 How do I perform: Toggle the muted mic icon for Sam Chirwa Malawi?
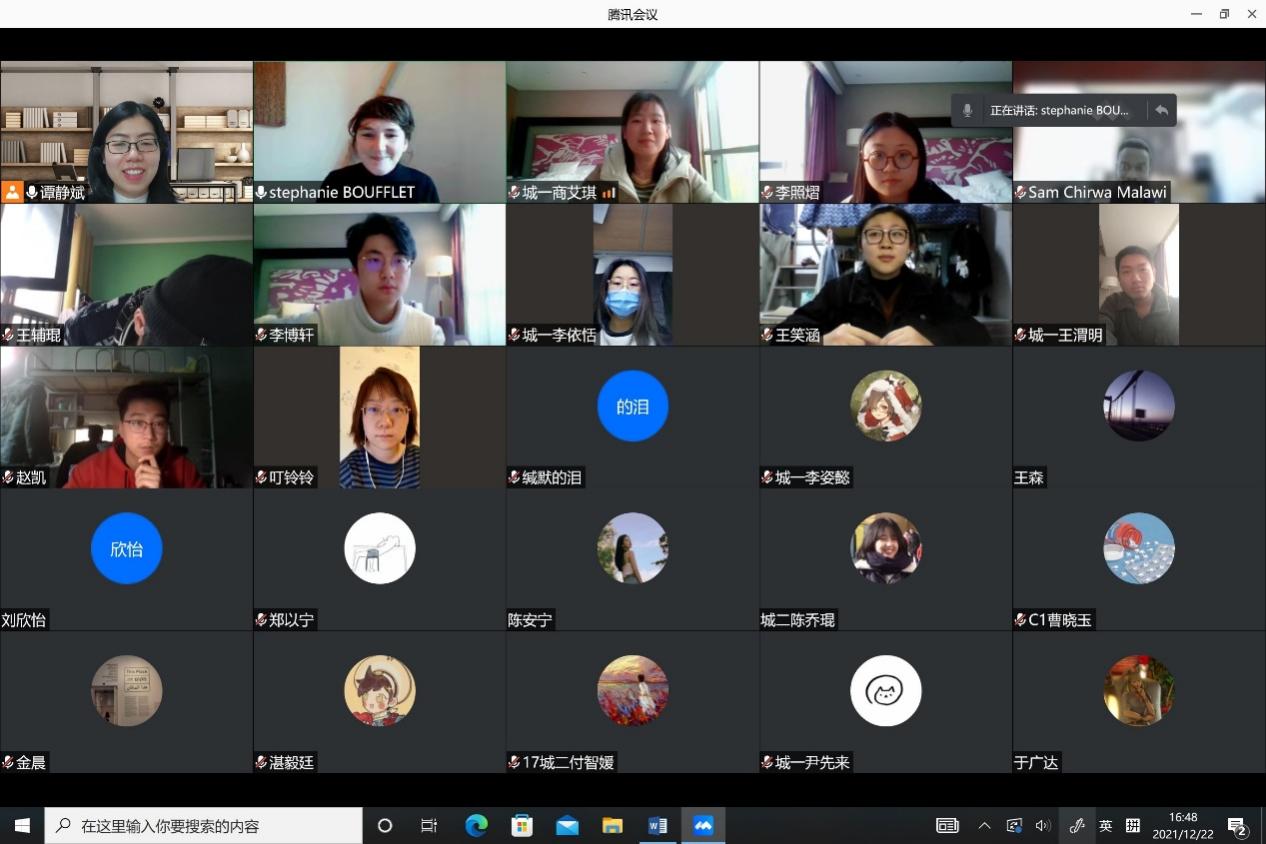tap(1020, 192)
